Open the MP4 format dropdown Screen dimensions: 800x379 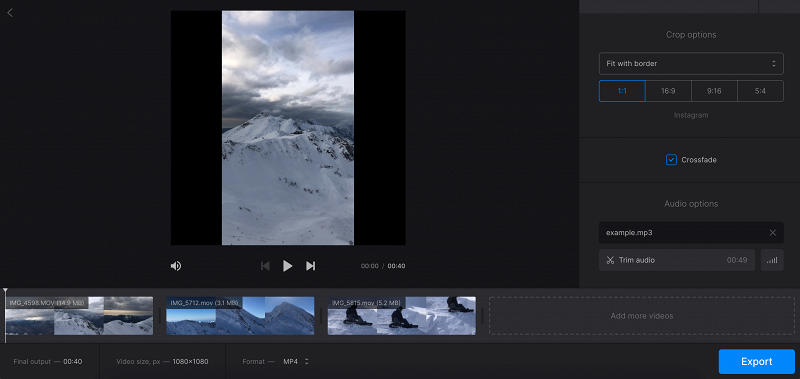pos(296,361)
